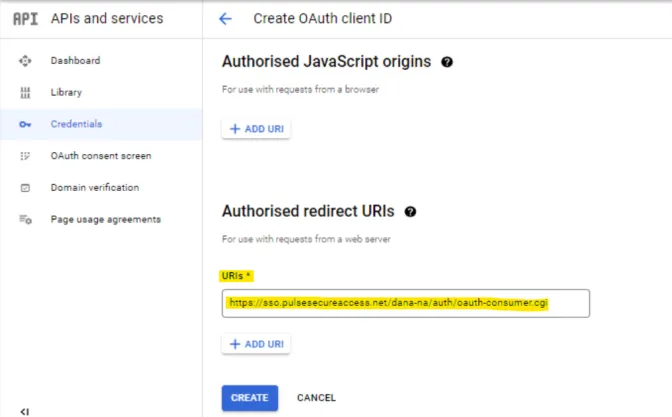672x417 pixels.
Task: Click the Domain verification icon
Action: point(25,188)
